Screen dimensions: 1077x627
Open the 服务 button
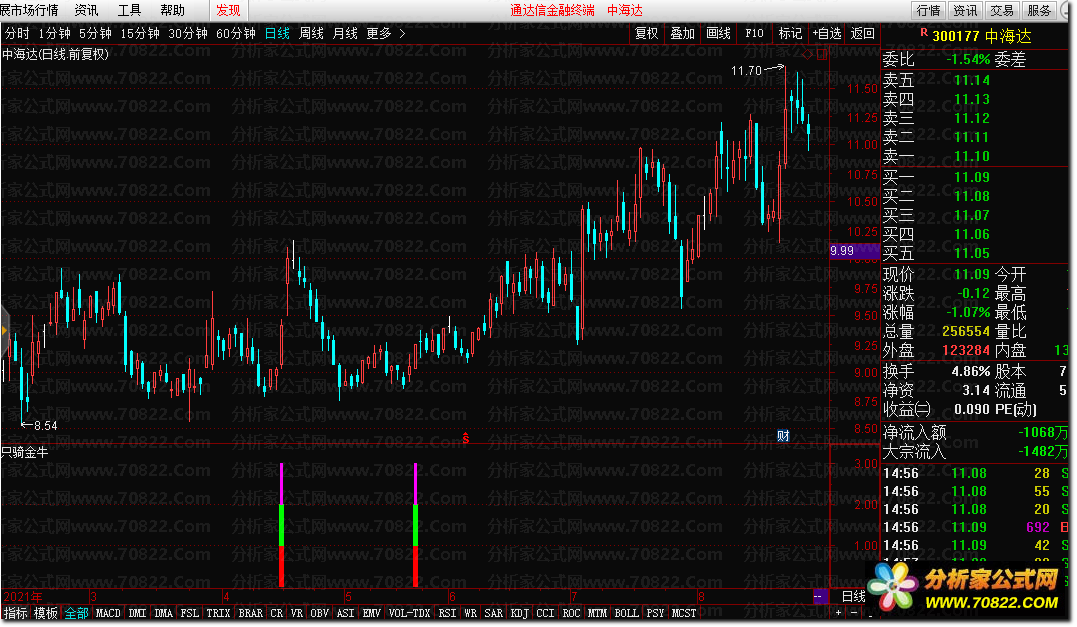click(1039, 10)
